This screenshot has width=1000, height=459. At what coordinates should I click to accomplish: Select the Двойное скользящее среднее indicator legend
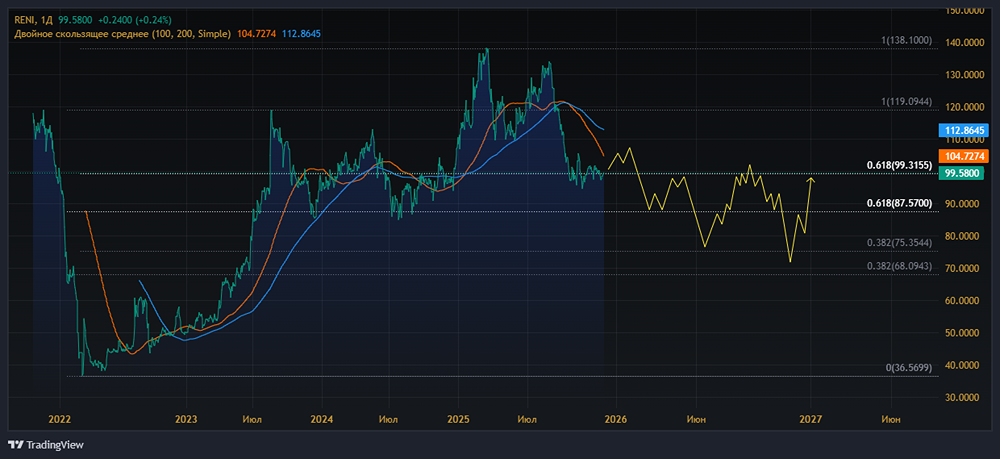[120, 34]
